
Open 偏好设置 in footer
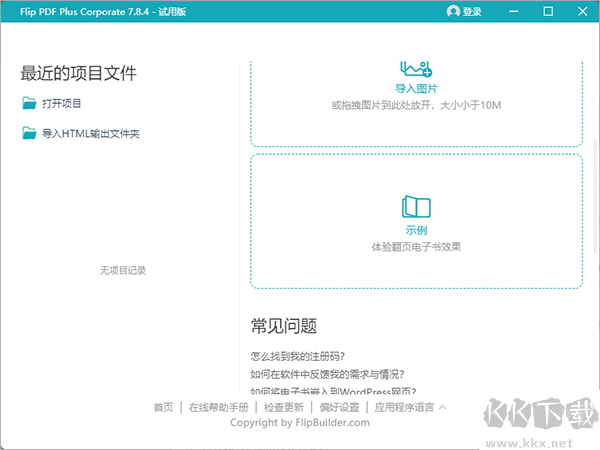click(x=339, y=407)
